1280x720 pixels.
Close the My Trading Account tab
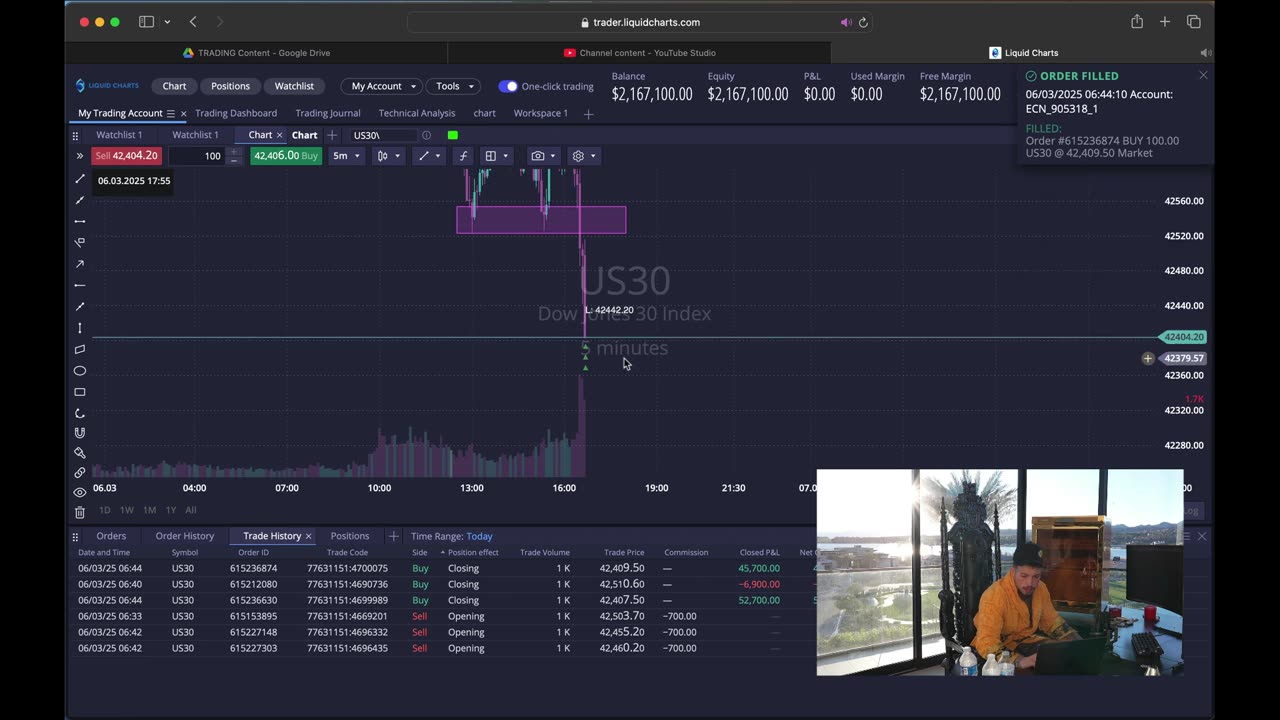click(183, 114)
